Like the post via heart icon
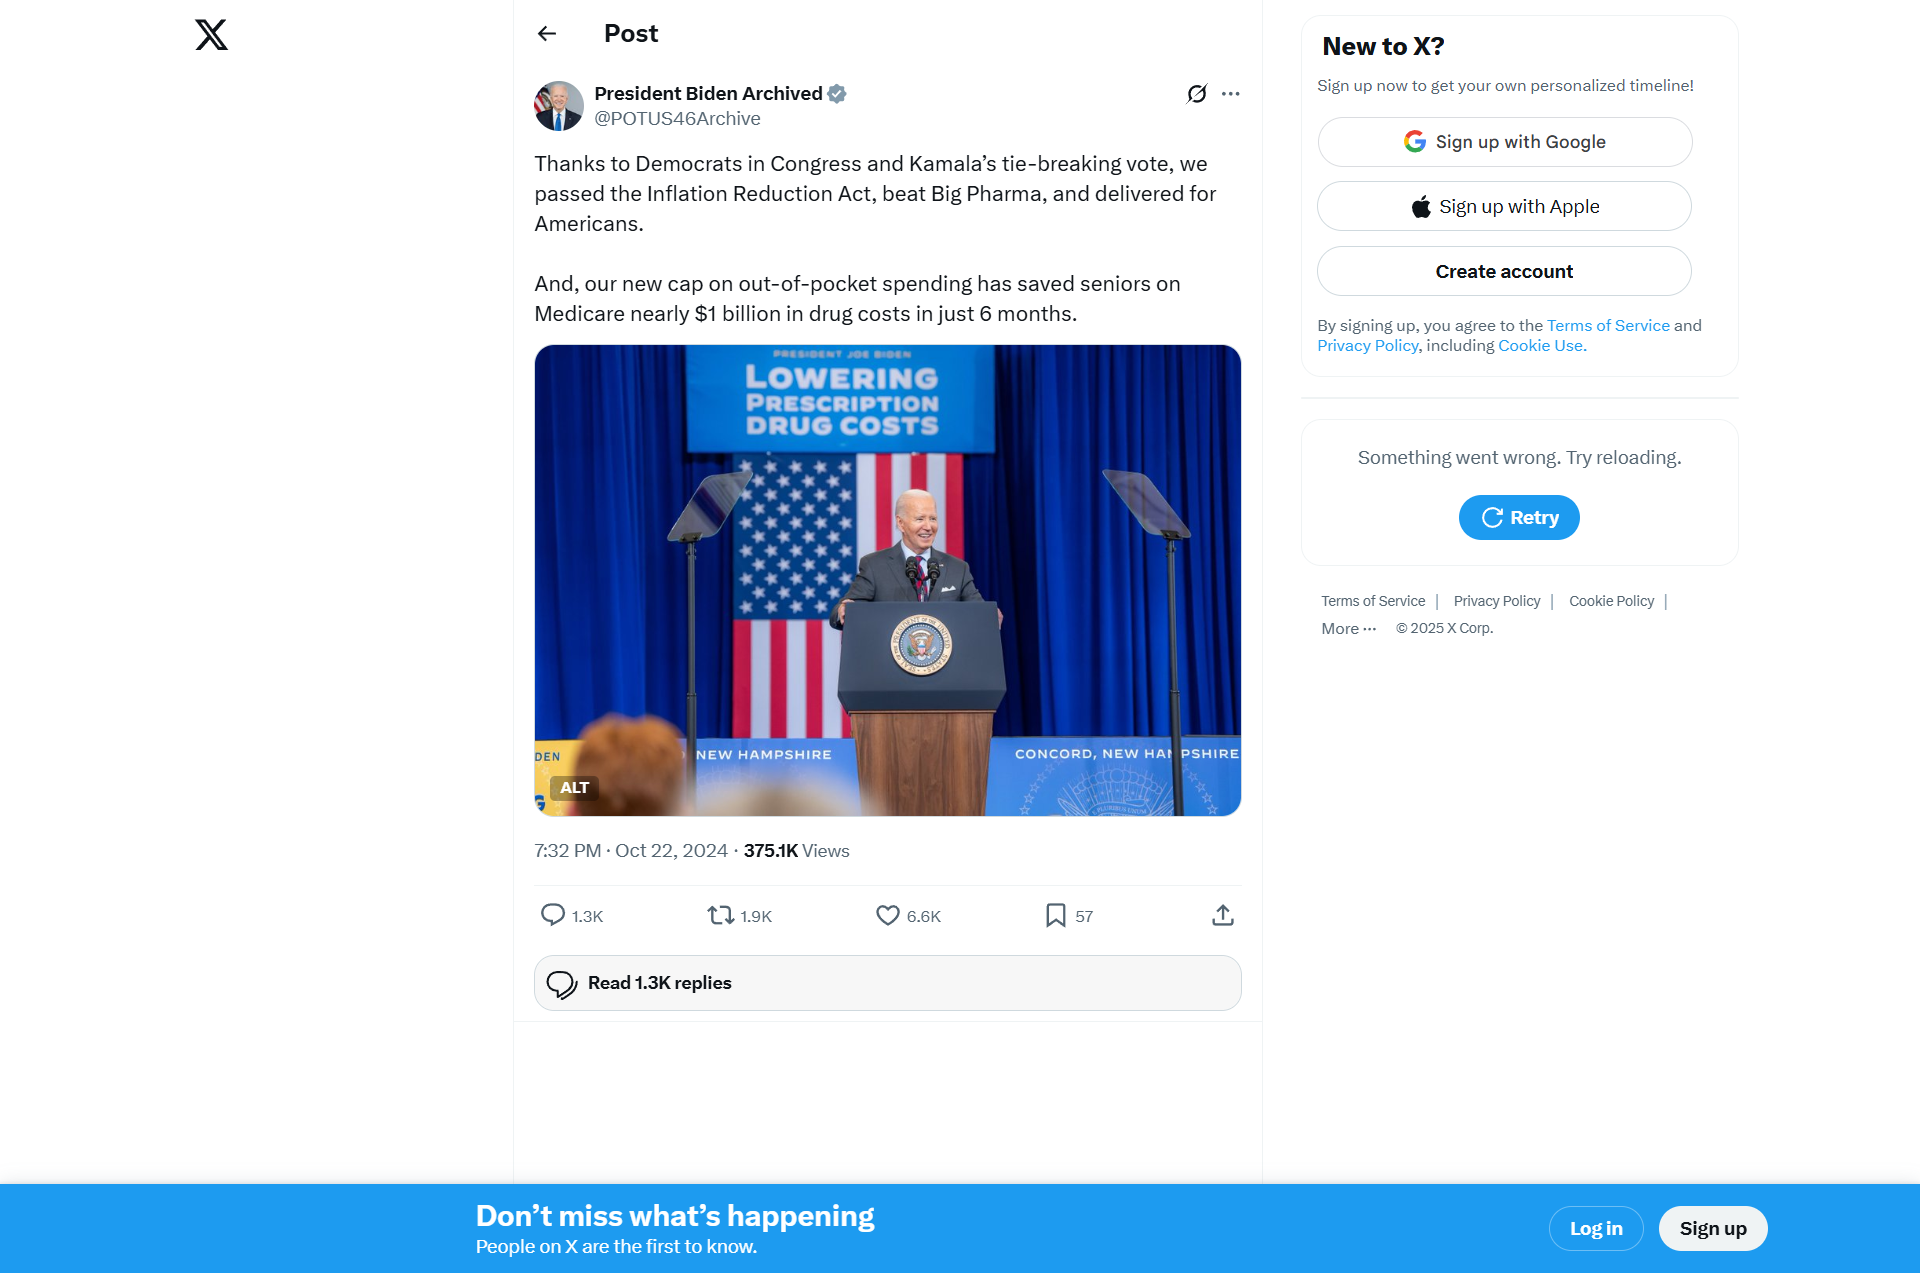This screenshot has height=1273, width=1920. point(888,915)
